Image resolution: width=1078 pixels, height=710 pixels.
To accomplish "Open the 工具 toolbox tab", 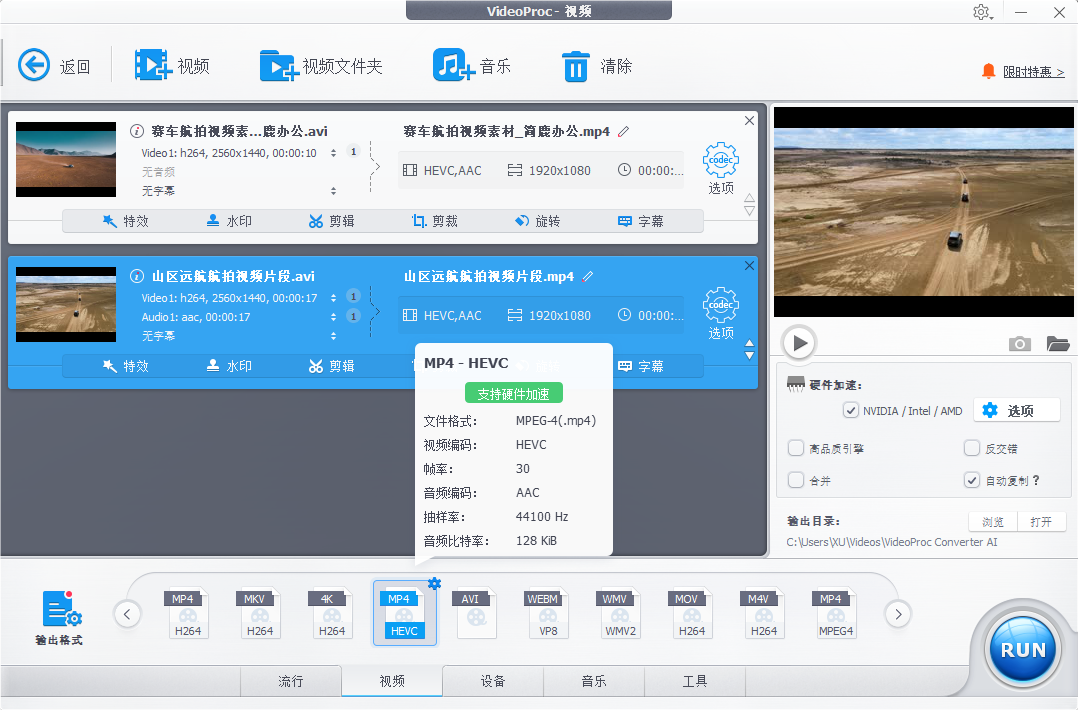I will point(694,681).
